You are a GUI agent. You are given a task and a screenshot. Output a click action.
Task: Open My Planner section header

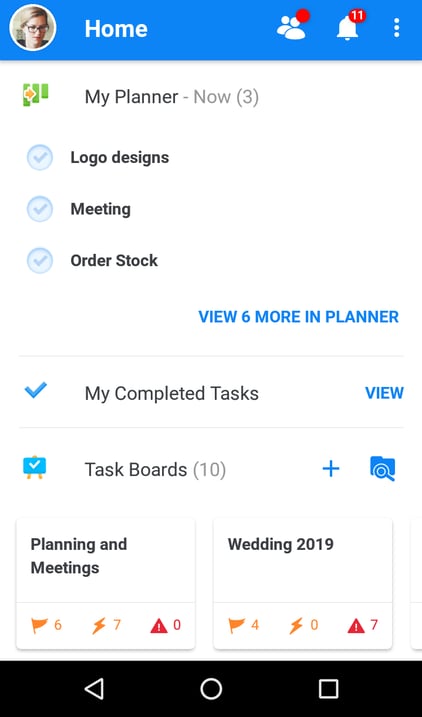(x=171, y=97)
